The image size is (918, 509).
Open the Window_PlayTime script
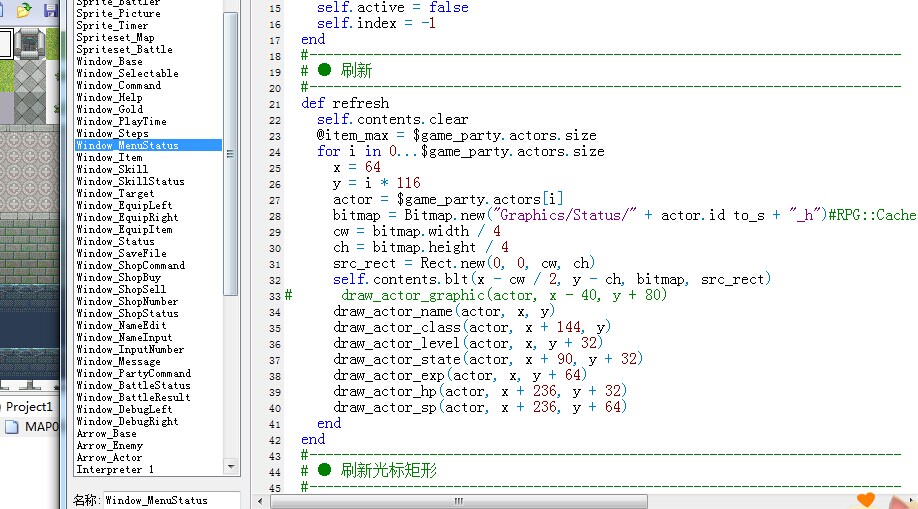(x=122, y=122)
